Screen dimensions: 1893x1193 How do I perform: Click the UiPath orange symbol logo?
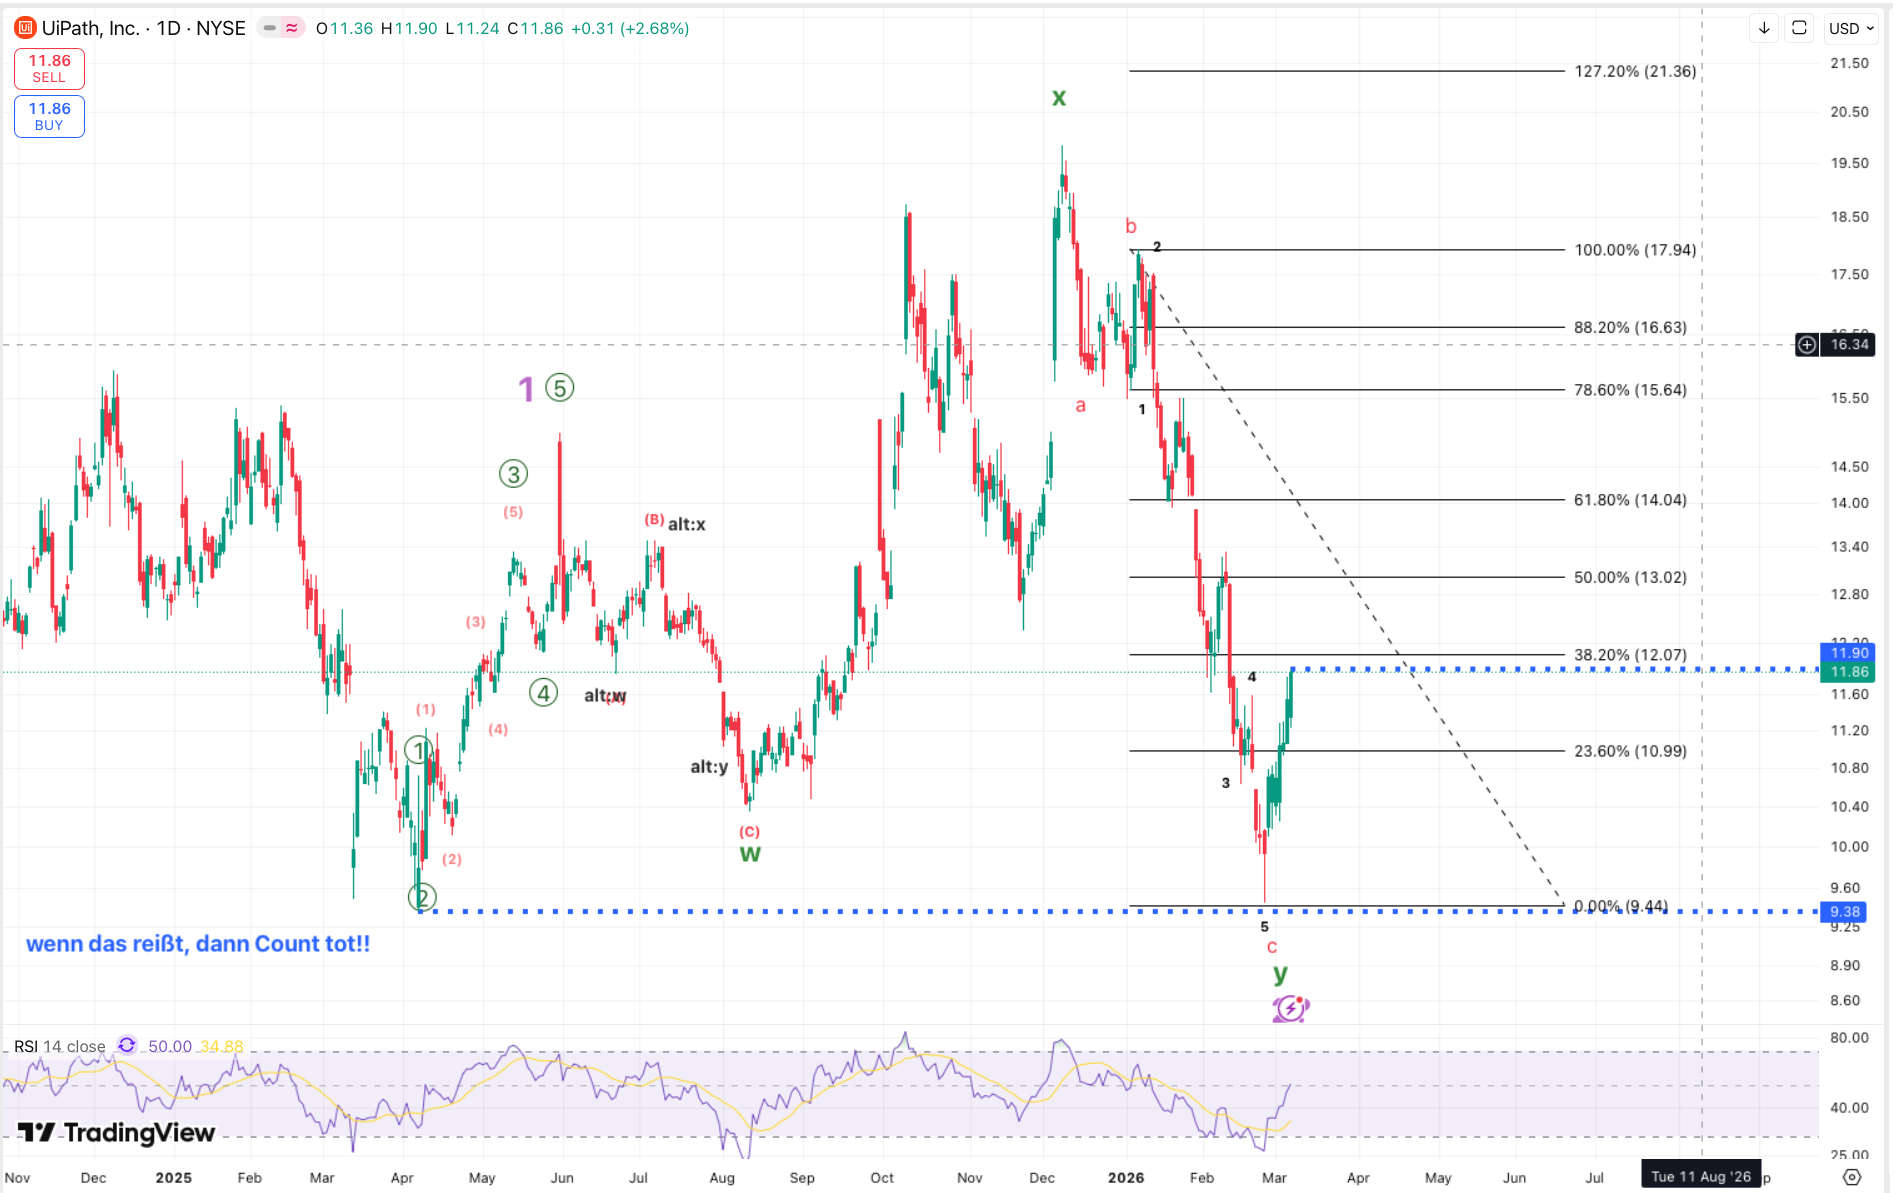[25, 28]
